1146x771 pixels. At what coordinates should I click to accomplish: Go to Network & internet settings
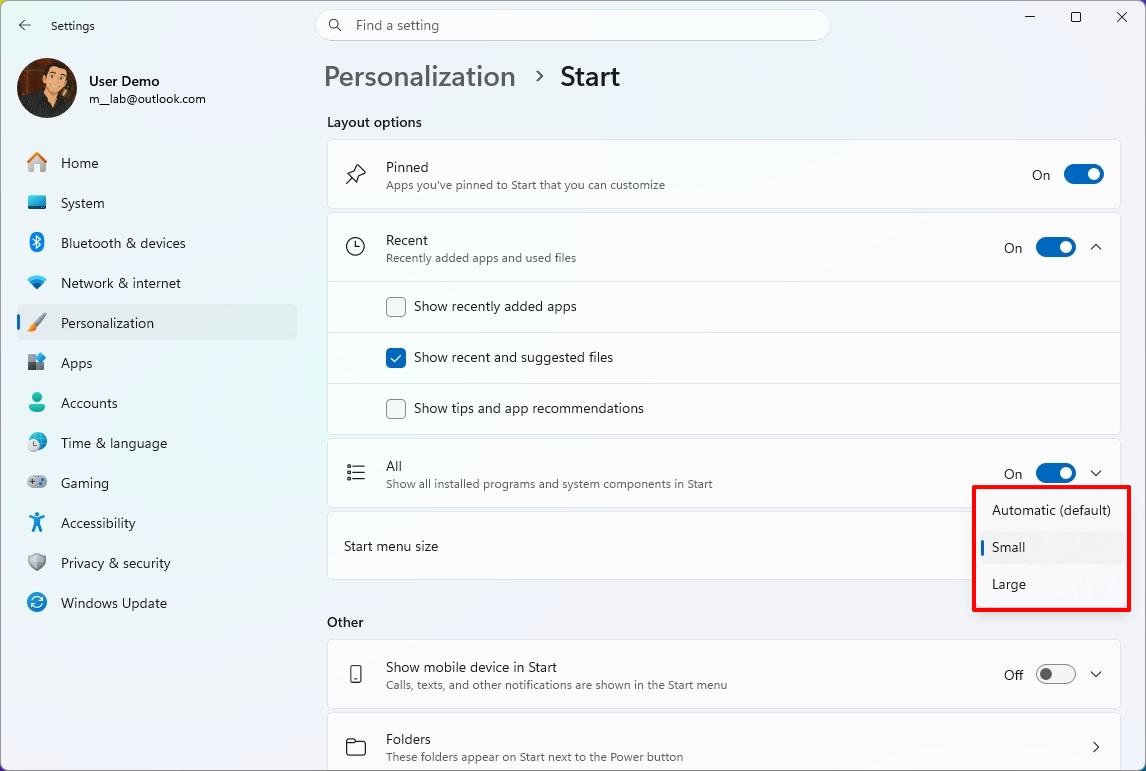[156, 283]
